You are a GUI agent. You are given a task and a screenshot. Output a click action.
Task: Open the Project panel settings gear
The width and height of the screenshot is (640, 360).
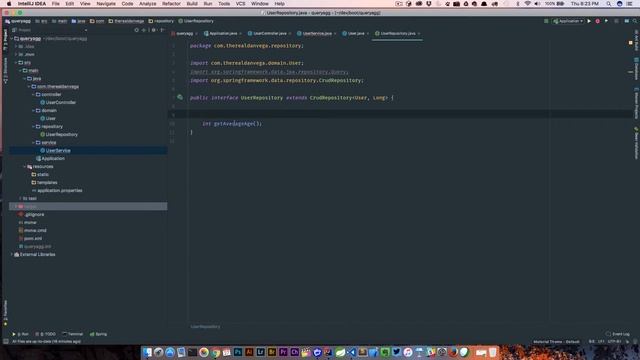[x=153, y=30]
